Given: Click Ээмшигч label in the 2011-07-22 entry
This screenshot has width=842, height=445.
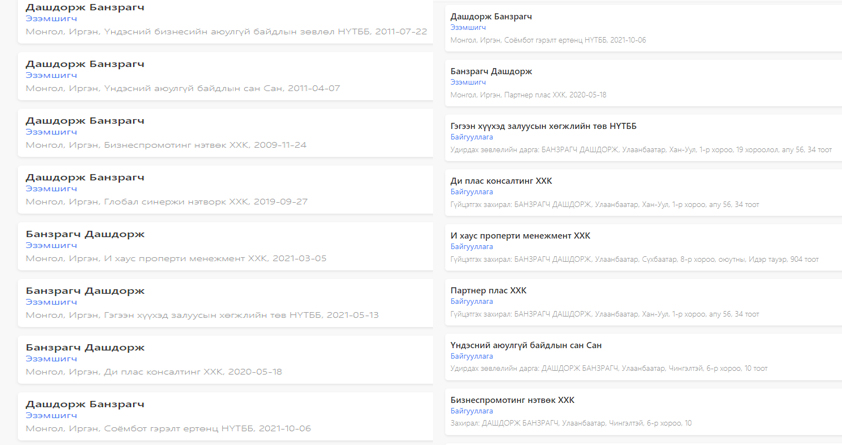Looking at the screenshot, I should pyautogui.click(x=51, y=19).
